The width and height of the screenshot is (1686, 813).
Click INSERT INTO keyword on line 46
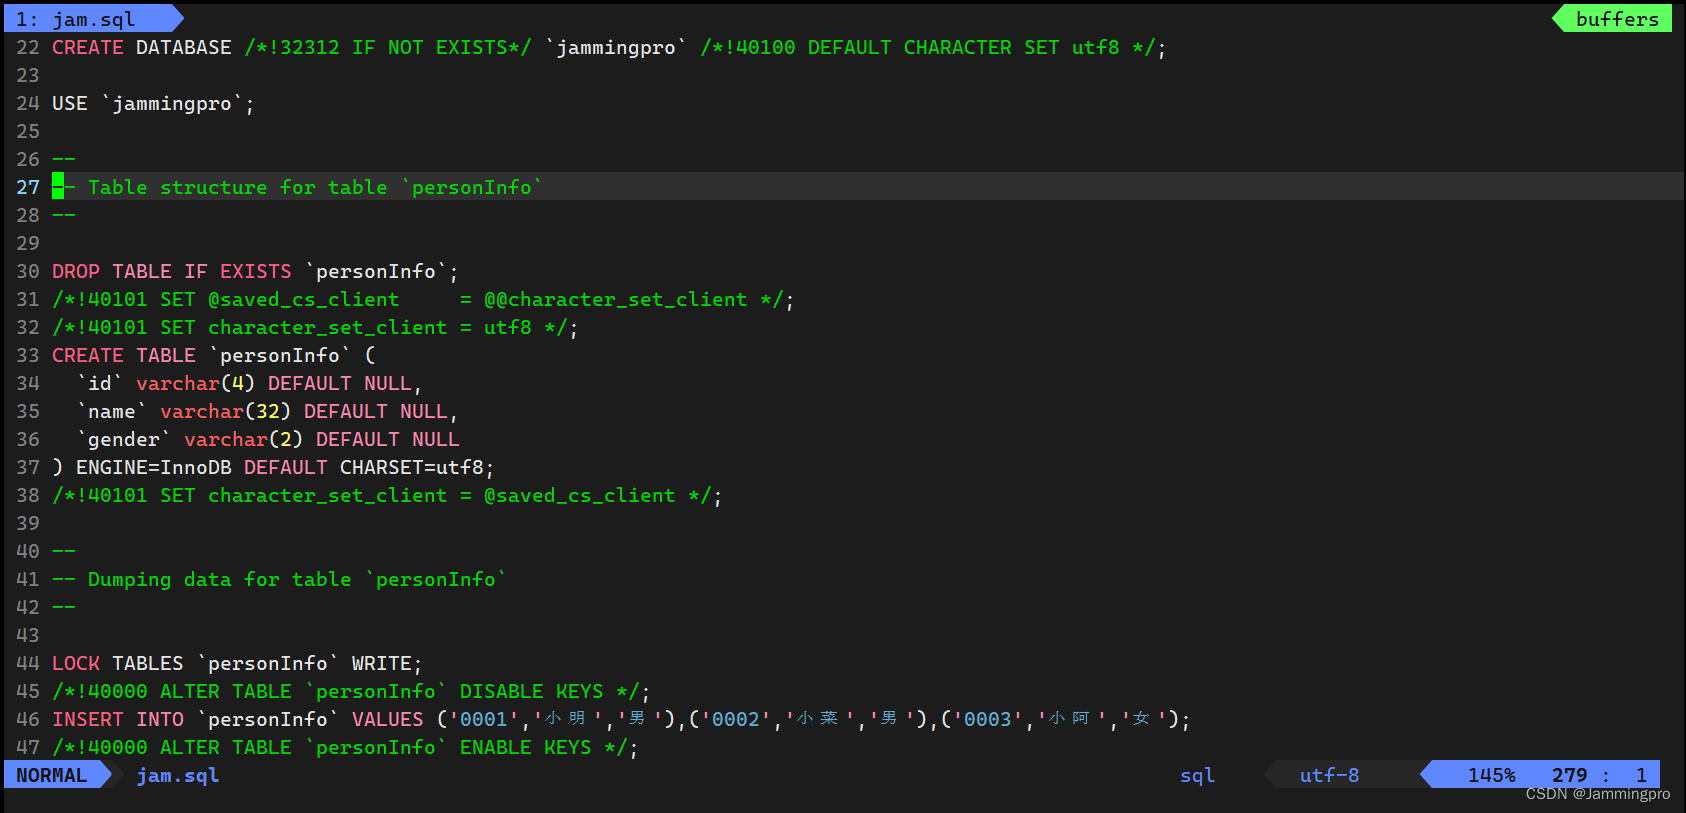point(118,719)
